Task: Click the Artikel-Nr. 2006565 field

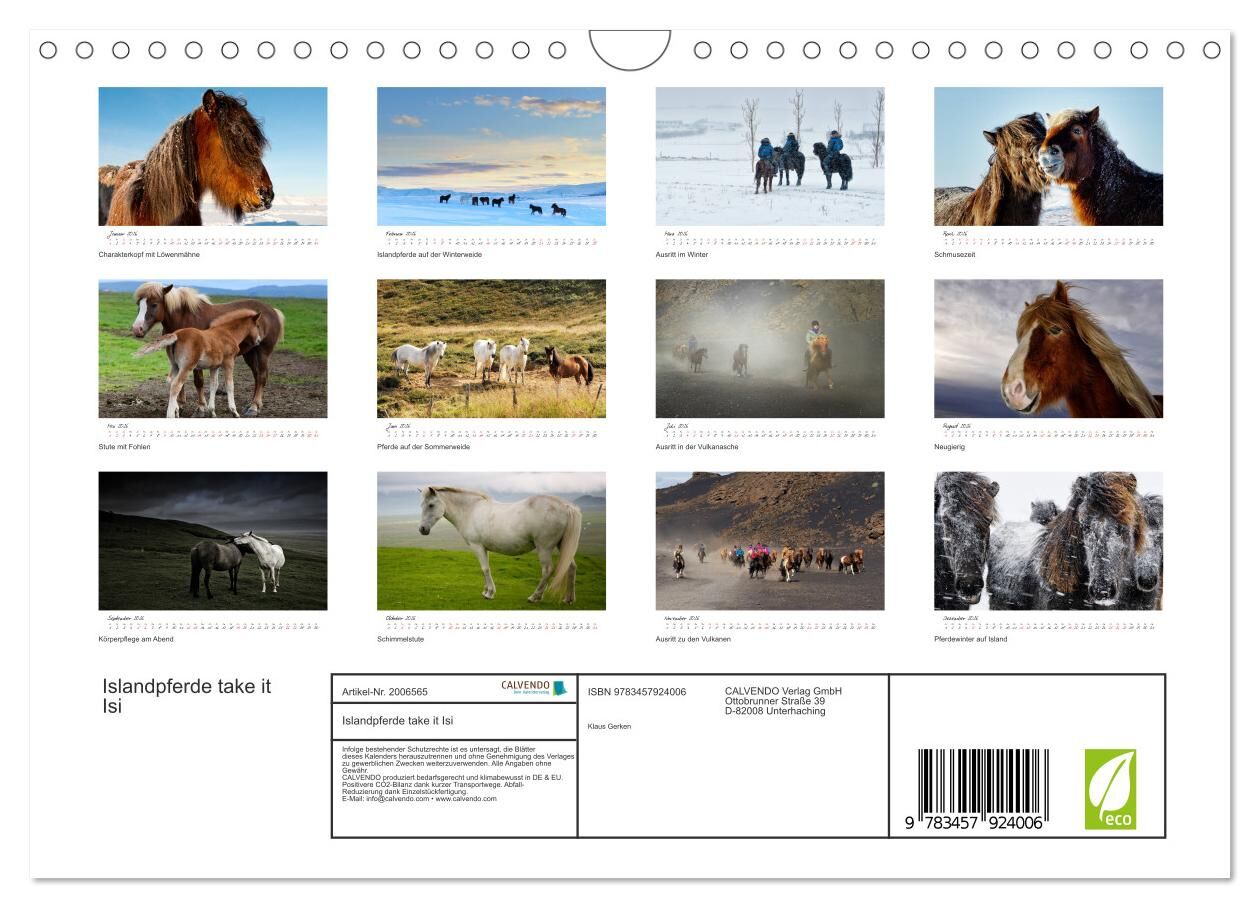Action: click(x=385, y=692)
